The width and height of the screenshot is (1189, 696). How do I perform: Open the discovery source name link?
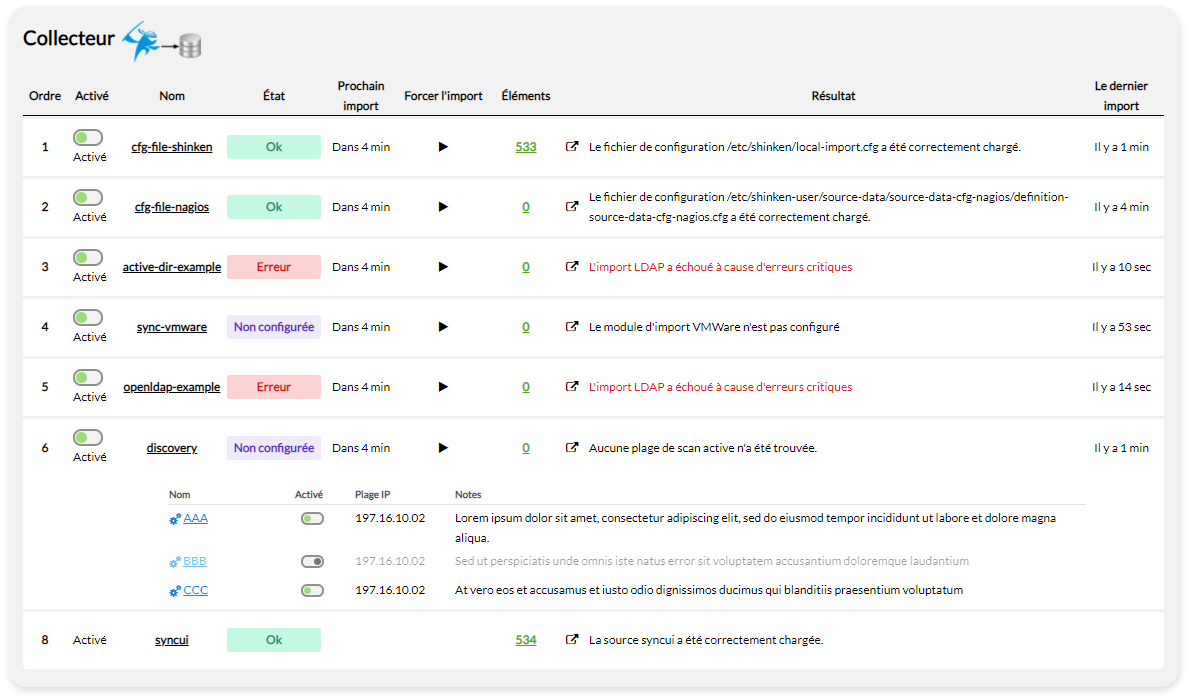(x=172, y=448)
